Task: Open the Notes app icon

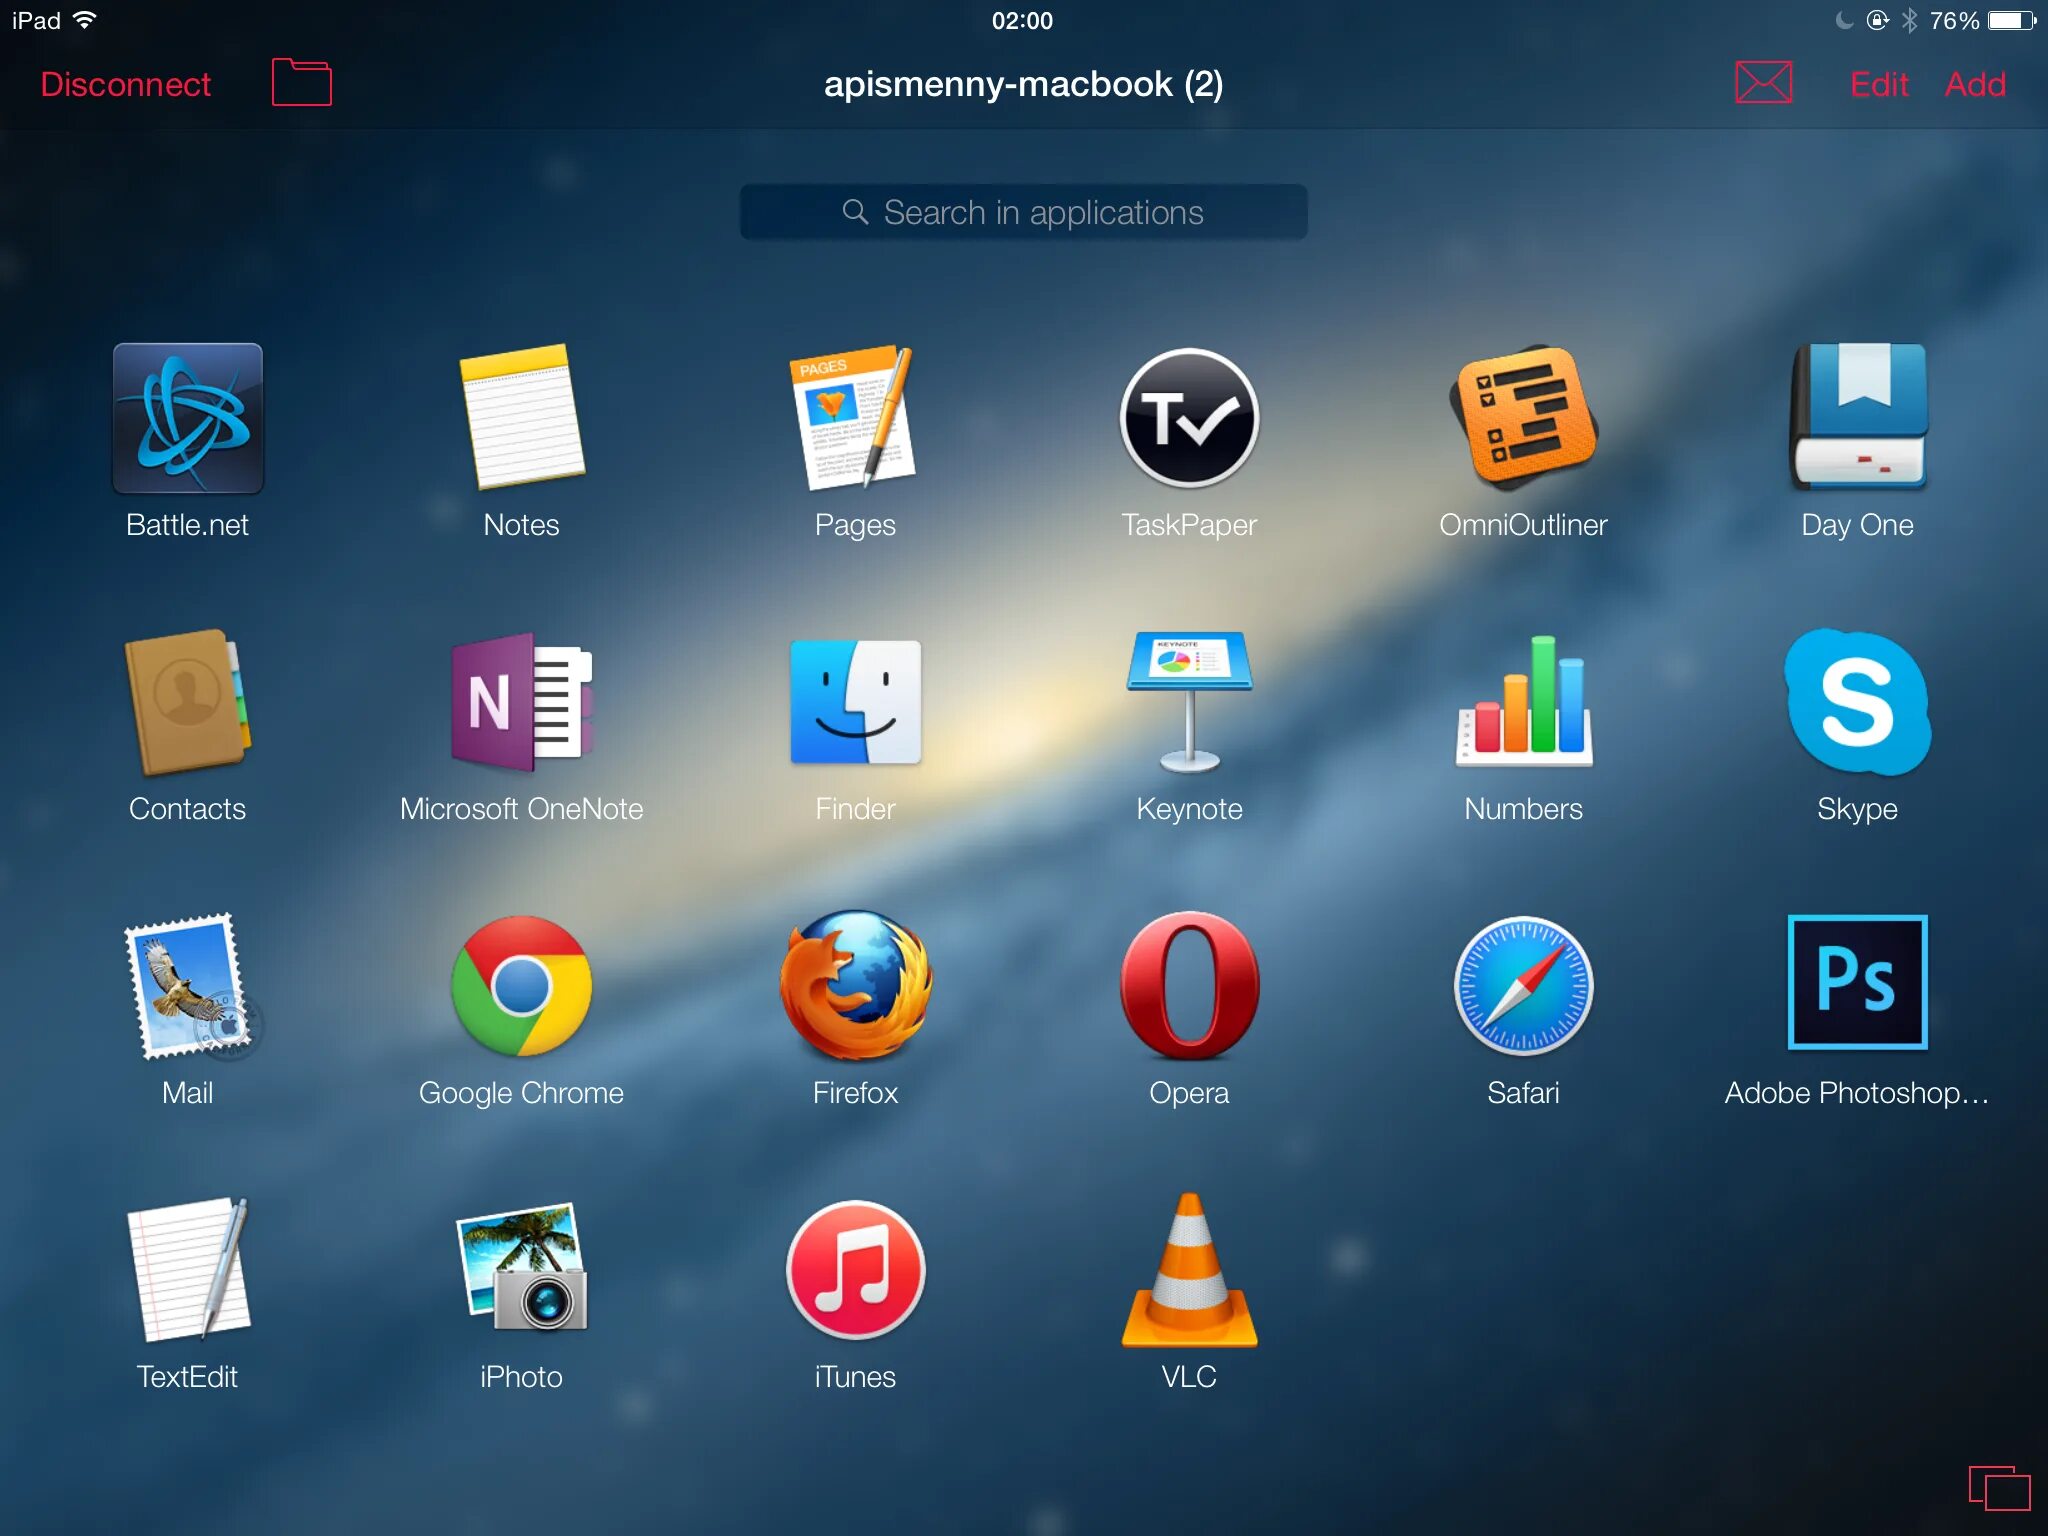Action: click(x=522, y=417)
